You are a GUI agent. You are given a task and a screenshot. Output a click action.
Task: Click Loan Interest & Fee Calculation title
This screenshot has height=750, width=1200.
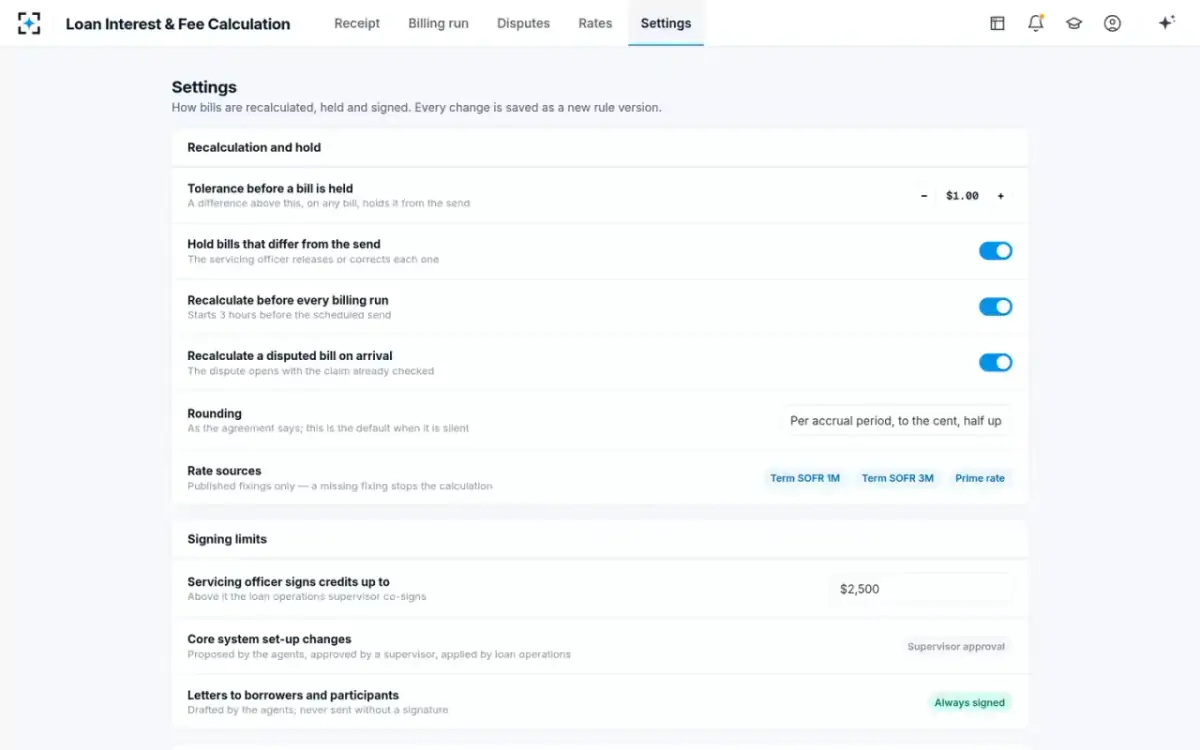point(178,24)
